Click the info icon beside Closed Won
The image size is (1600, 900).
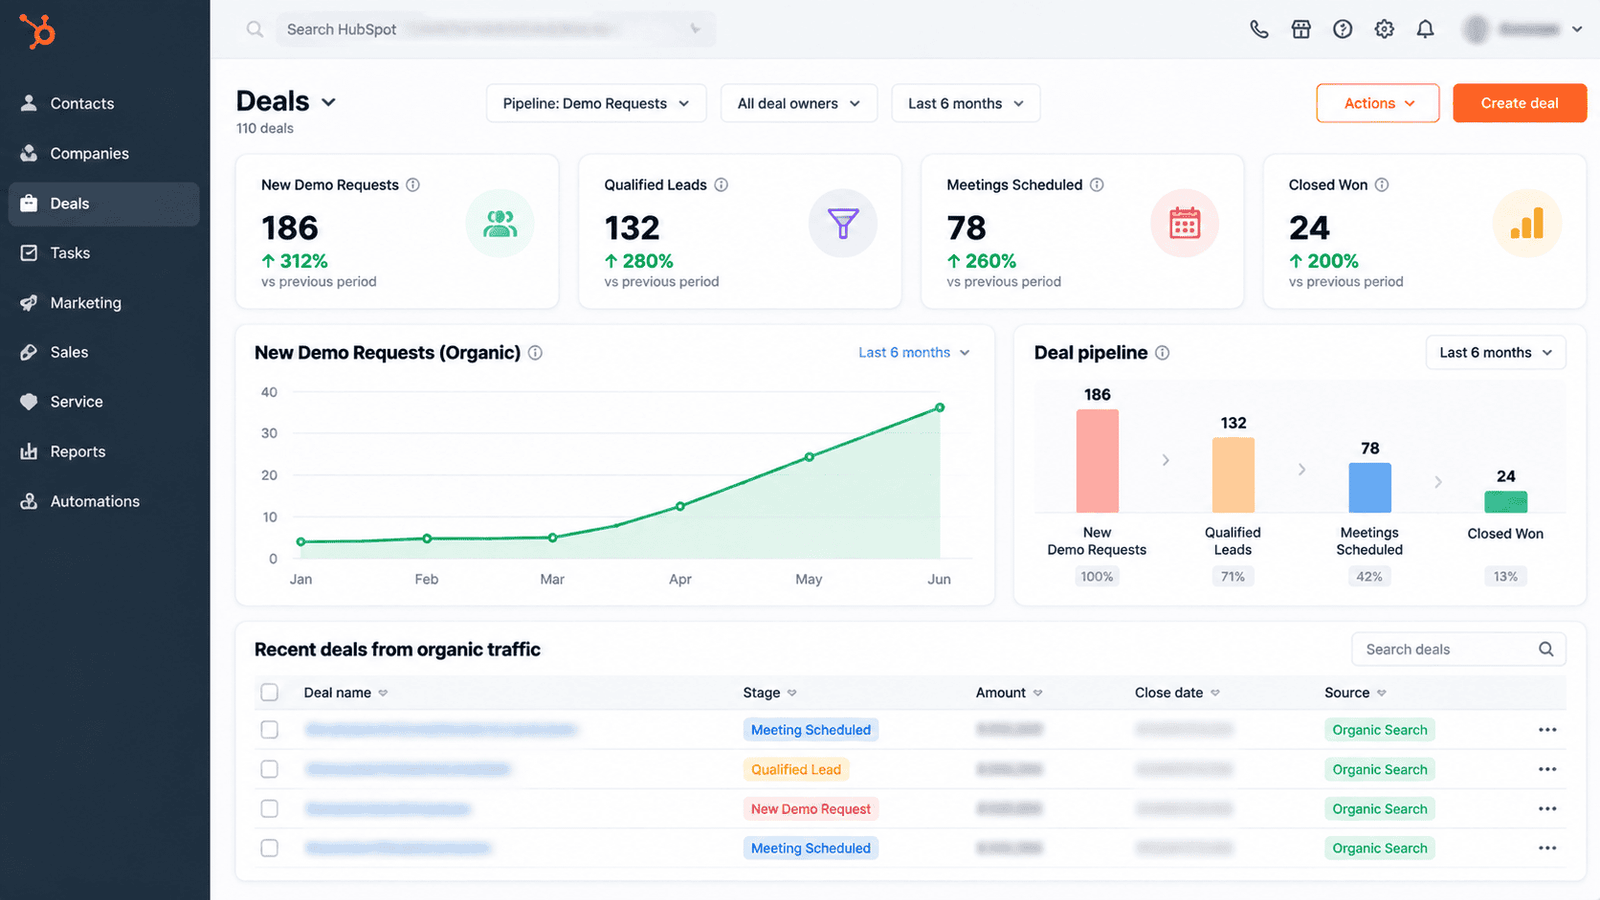point(1382,185)
